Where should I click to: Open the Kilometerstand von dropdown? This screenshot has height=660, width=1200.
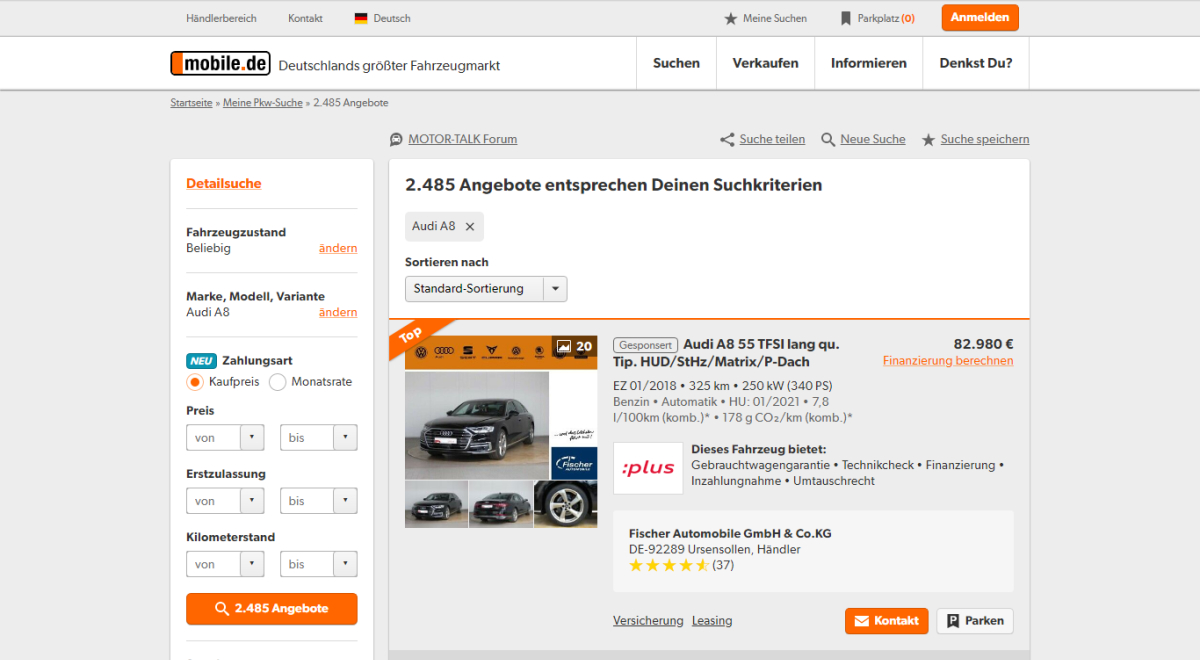[x=225, y=564]
